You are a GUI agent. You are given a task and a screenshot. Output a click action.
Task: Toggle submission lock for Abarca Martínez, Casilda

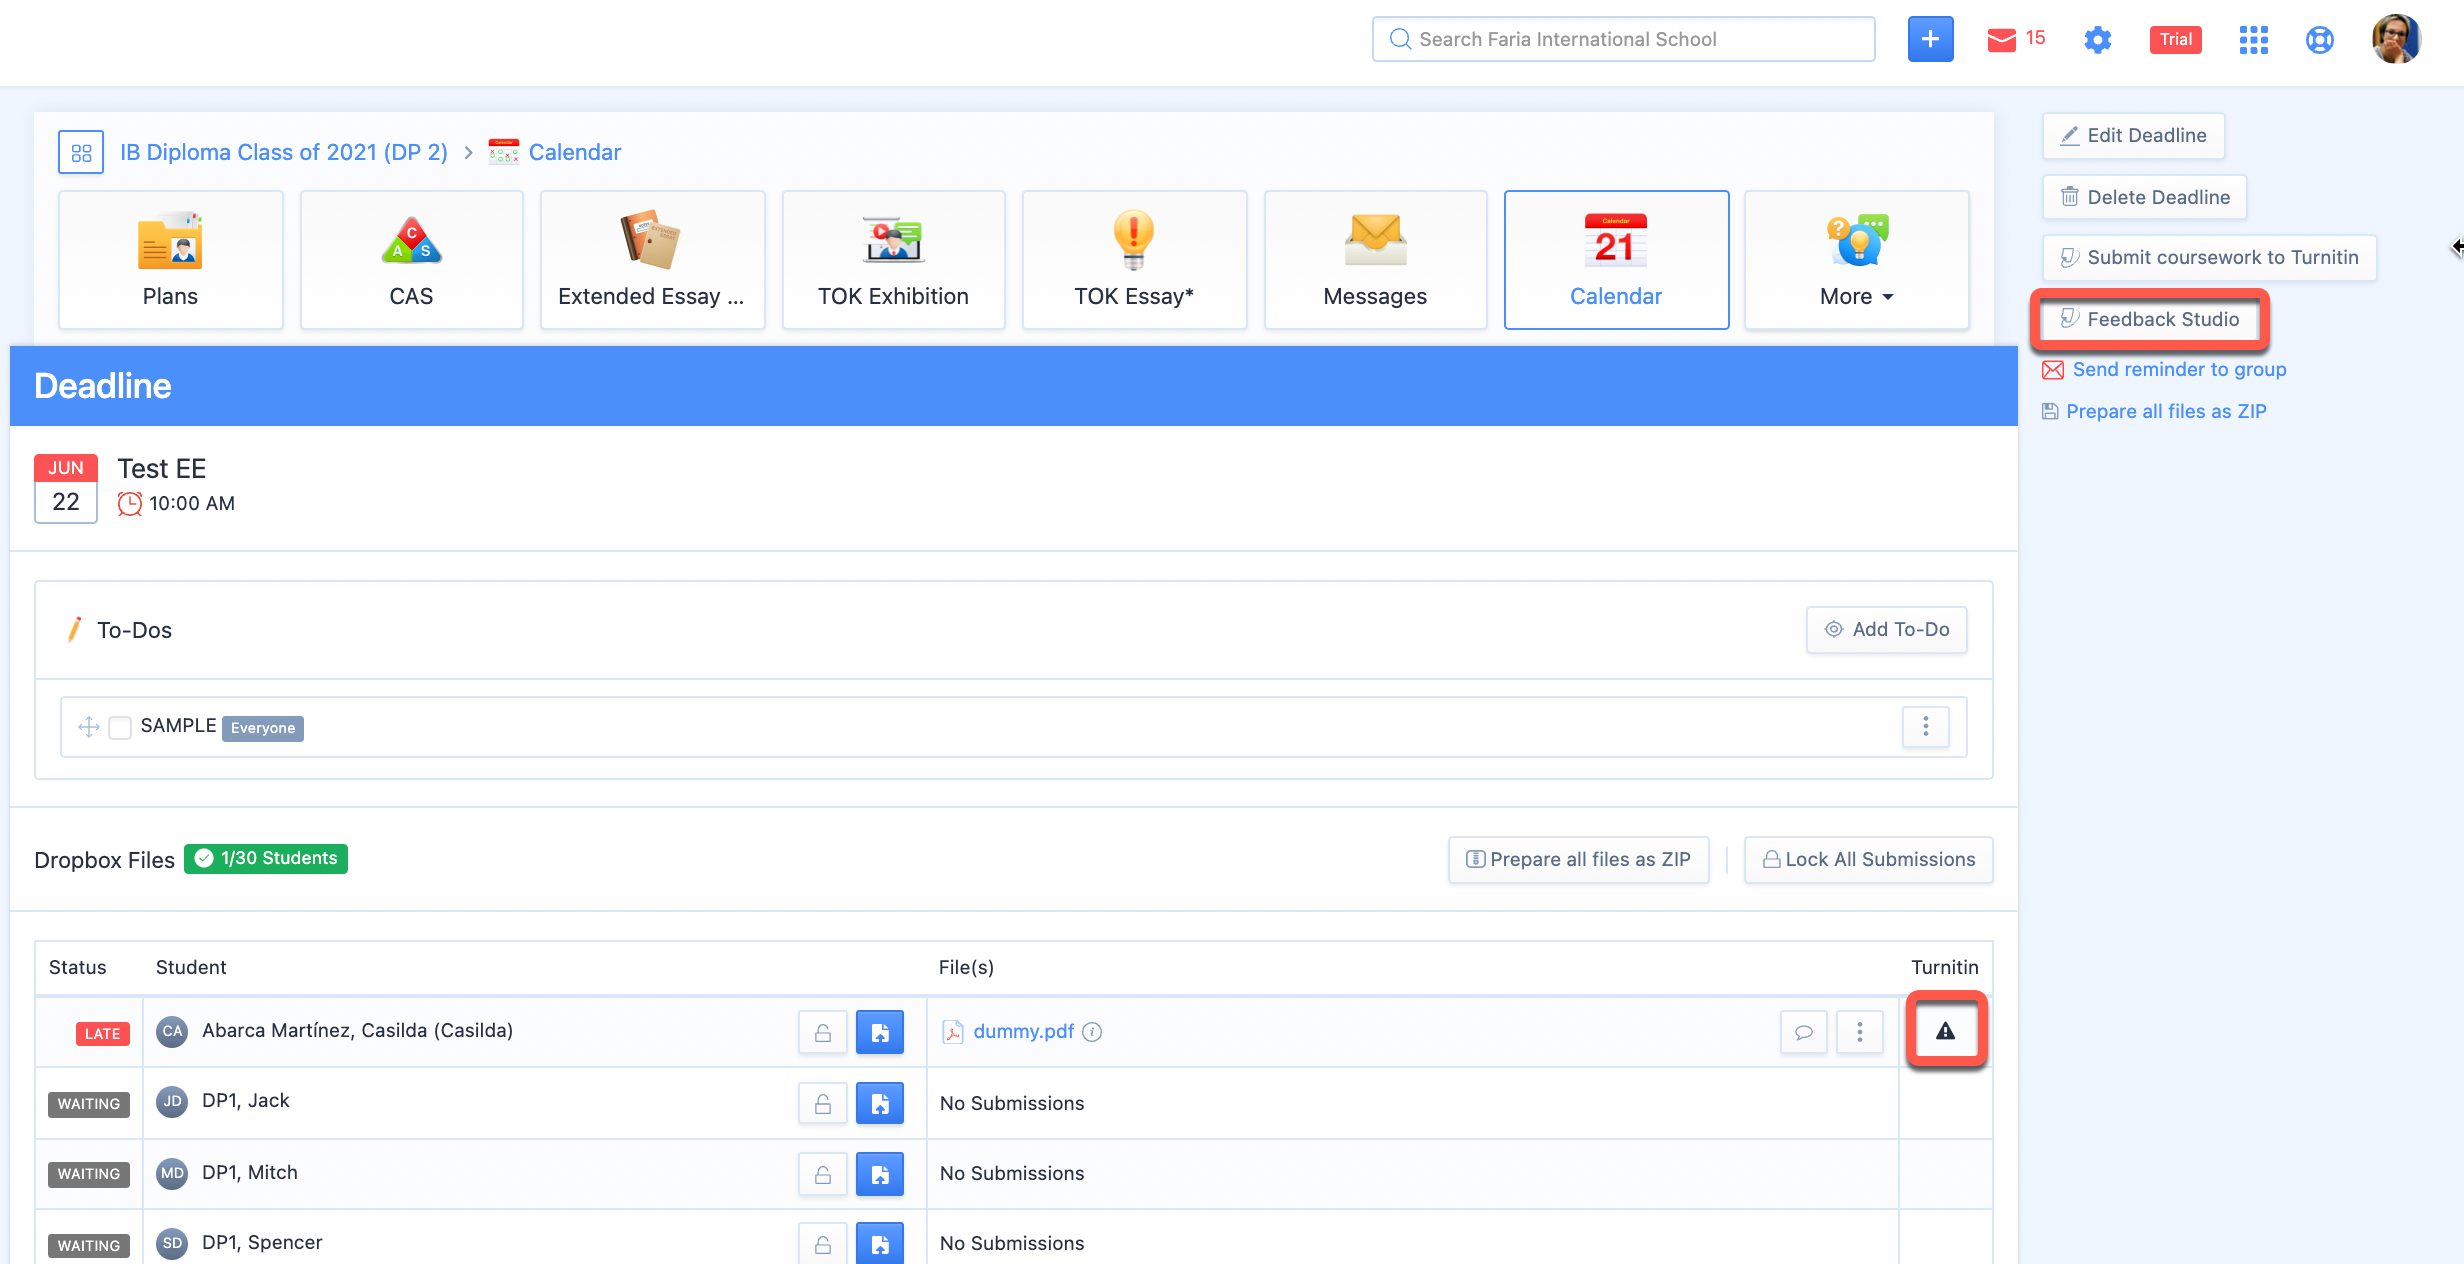(822, 1032)
